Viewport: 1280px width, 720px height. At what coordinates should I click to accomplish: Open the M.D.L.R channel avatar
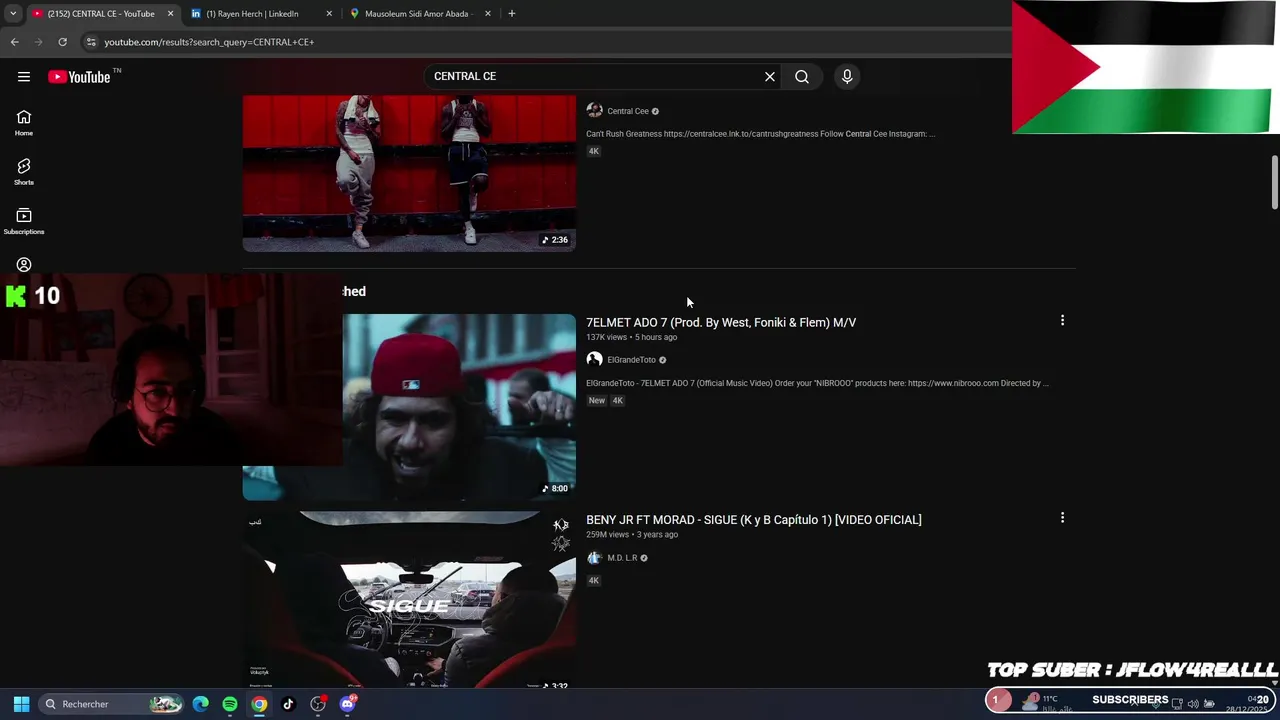click(594, 558)
